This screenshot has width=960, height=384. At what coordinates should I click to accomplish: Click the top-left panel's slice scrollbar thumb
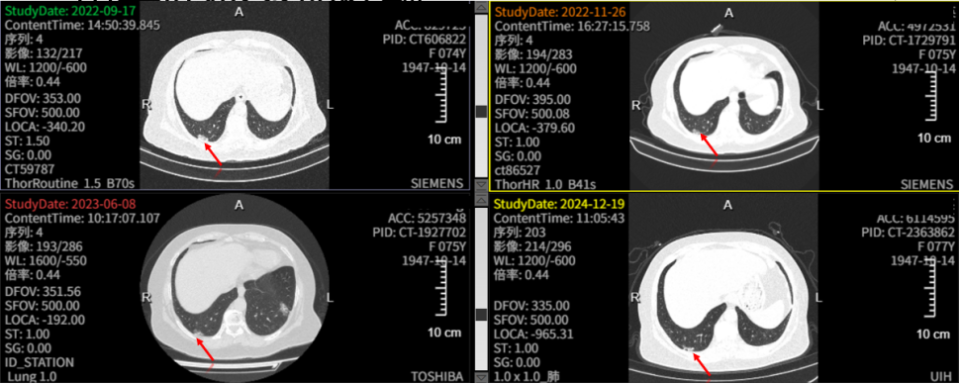point(481,111)
